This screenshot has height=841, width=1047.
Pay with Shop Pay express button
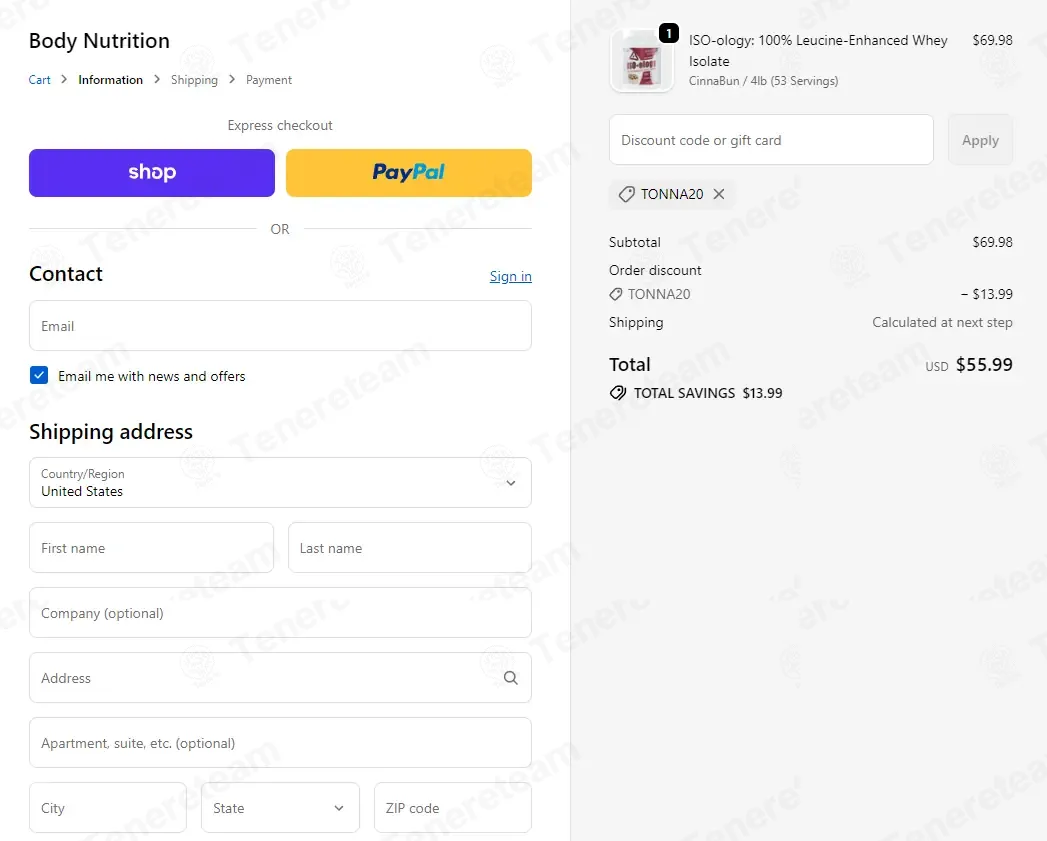(x=152, y=172)
